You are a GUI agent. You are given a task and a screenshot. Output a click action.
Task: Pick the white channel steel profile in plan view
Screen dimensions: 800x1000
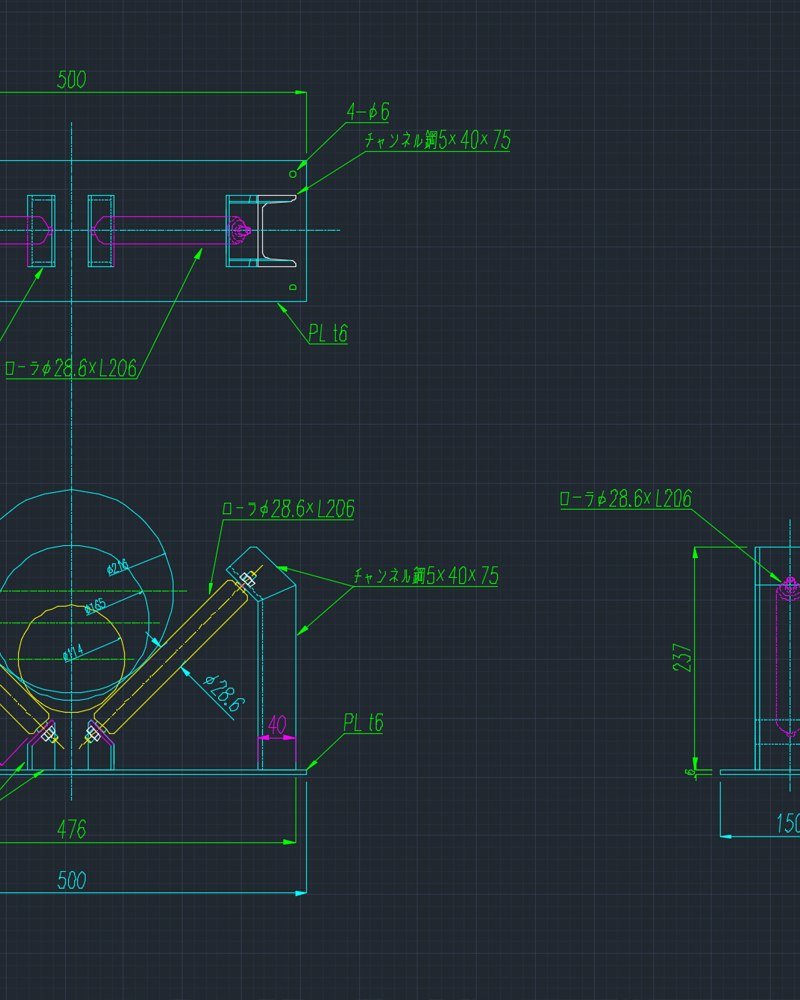coord(277,231)
